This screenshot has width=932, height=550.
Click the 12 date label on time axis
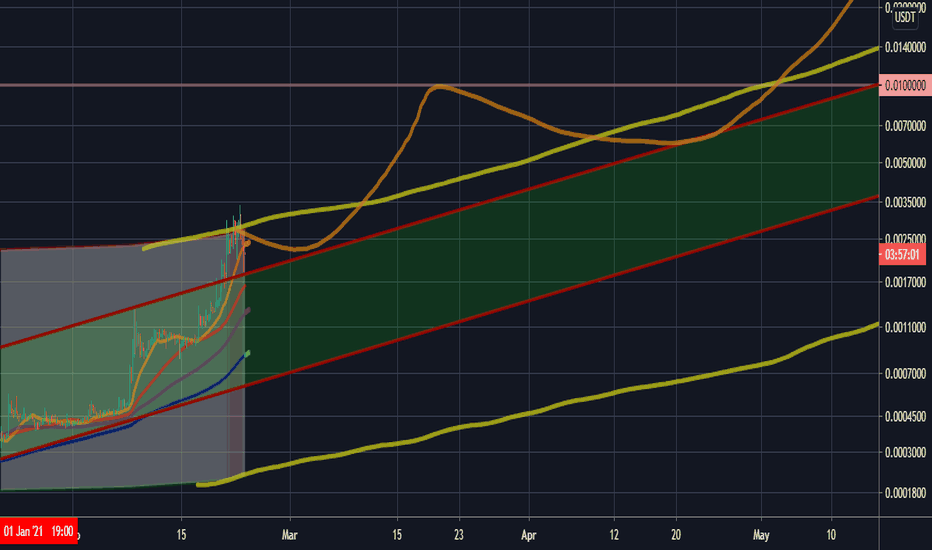pyautogui.click(x=614, y=535)
